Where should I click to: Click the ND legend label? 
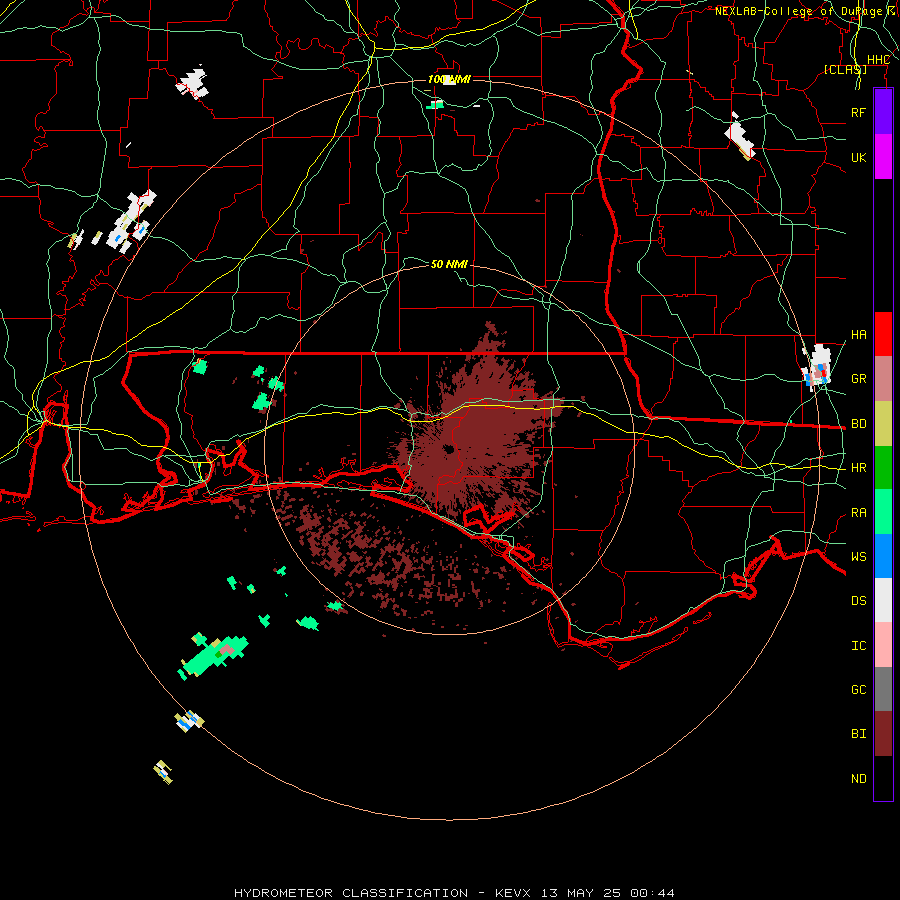(x=858, y=779)
